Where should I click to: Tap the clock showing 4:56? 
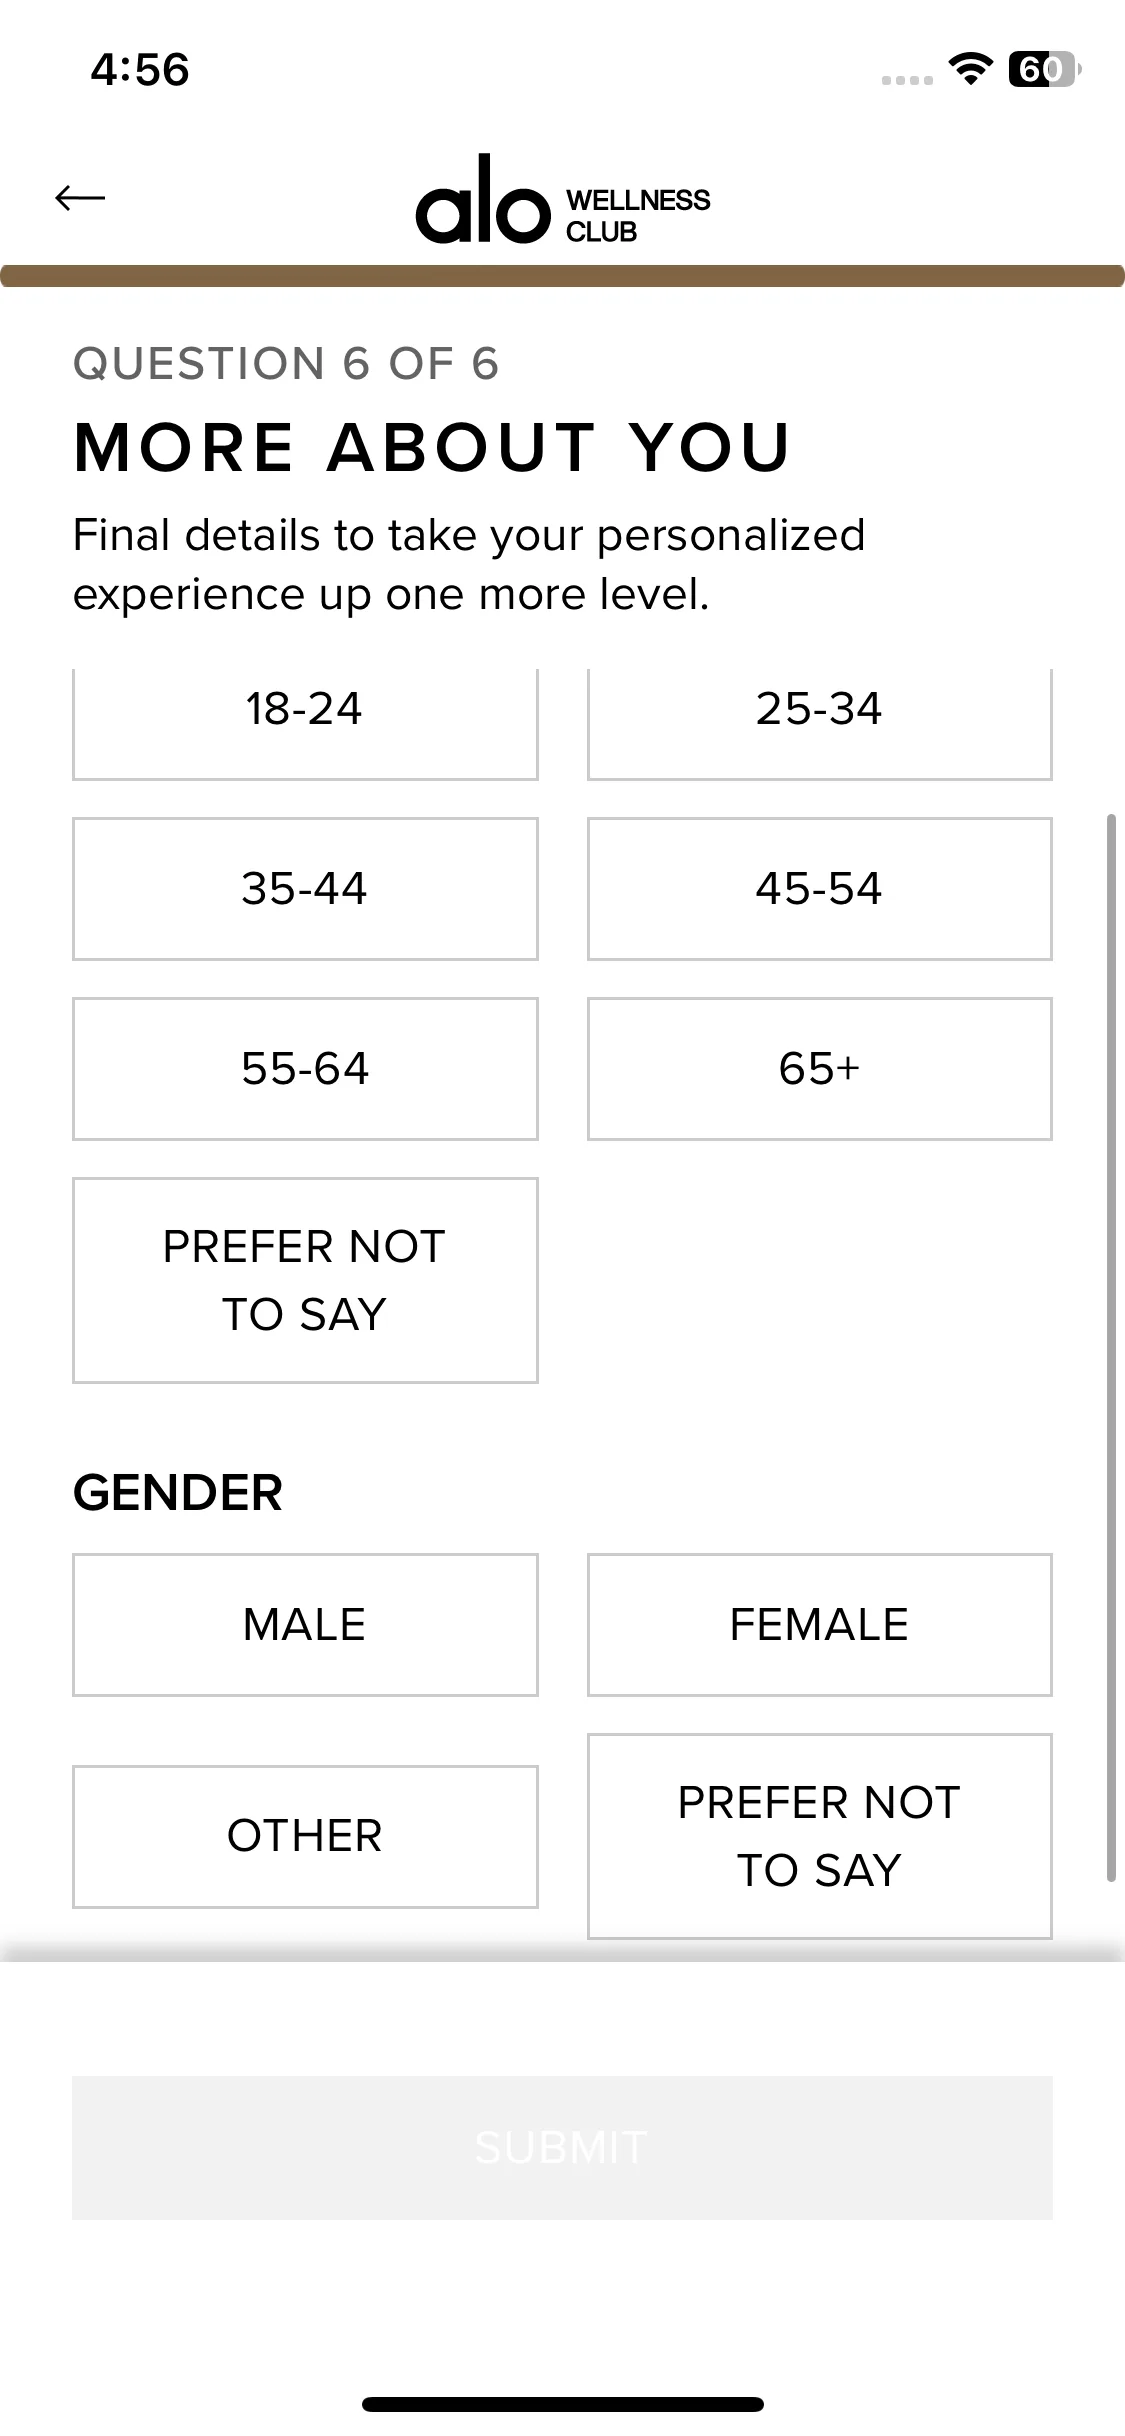(140, 70)
